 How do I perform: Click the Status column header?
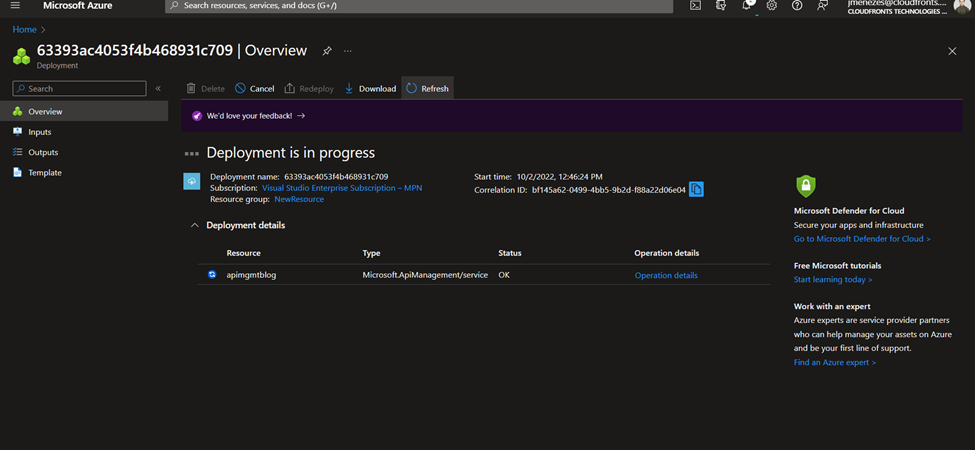coord(509,253)
